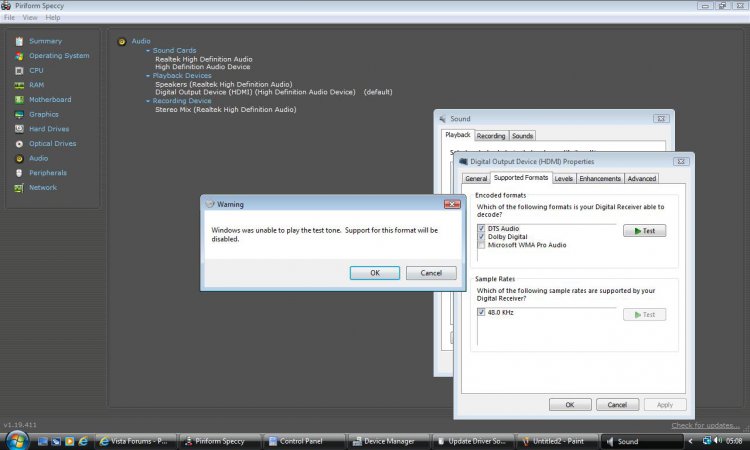Click Test button for encoded formats
Screen dimensions: 750x450
(644, 231)
